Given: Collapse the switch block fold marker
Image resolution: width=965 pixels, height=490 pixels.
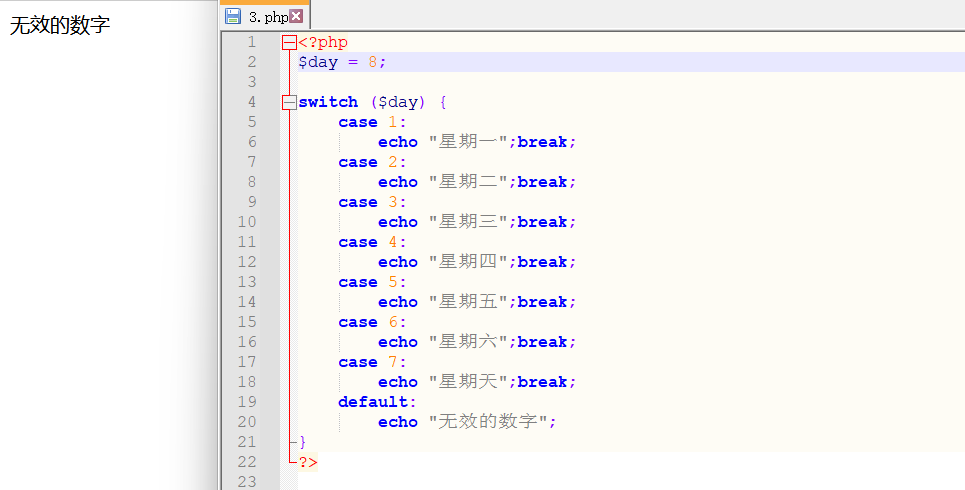Looking at the screenshot, I should (289, 102).
